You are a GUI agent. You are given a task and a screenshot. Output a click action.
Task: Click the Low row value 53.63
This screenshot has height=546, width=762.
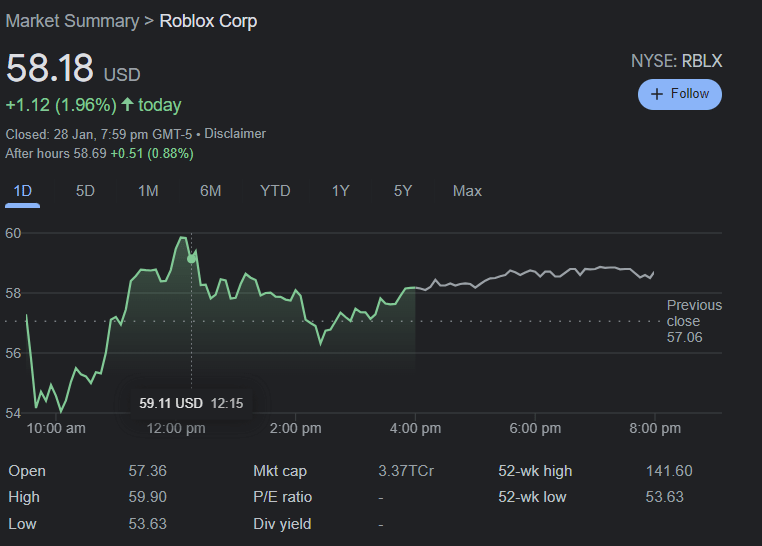pos(147,524)
